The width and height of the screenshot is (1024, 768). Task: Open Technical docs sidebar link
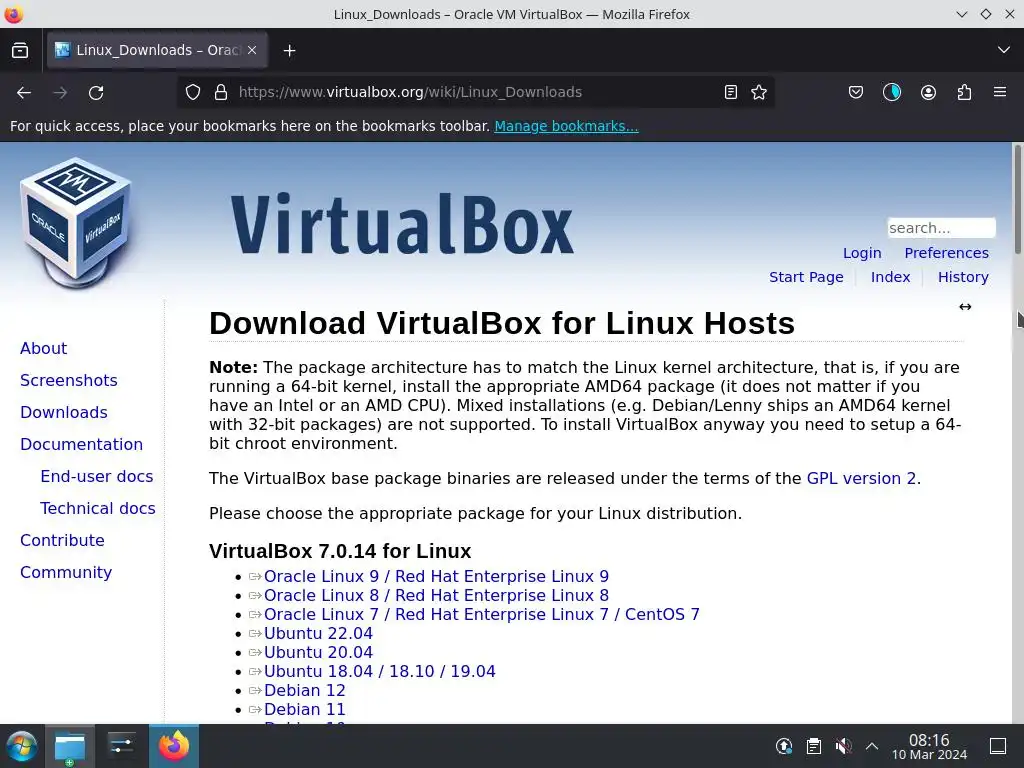click(98, 508)
